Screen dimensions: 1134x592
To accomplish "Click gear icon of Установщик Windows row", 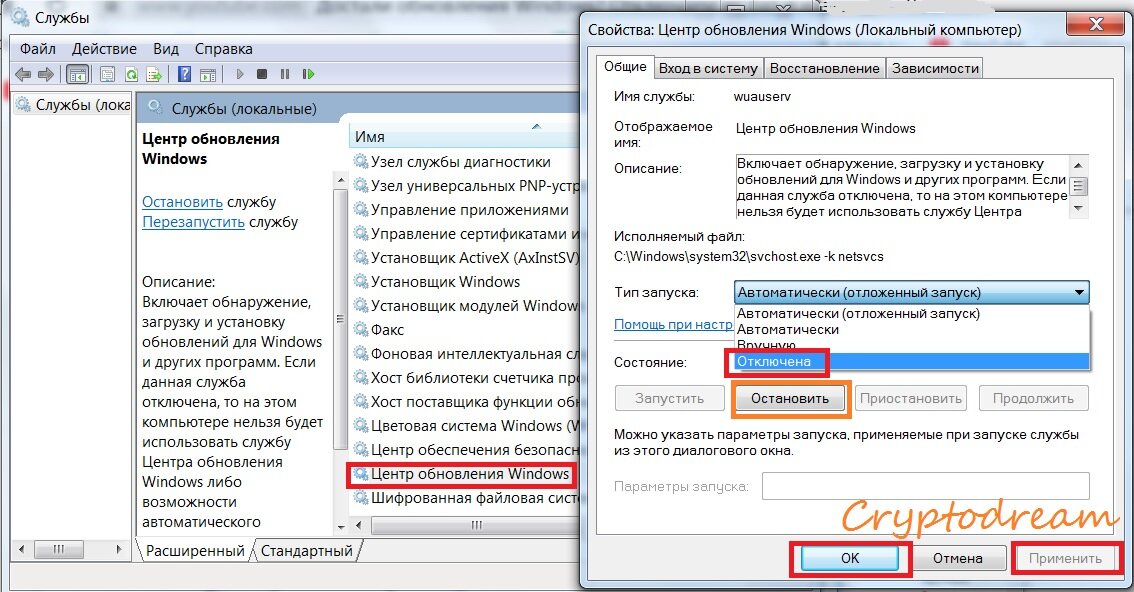I will pyautogui.click(x=360, y=282).
